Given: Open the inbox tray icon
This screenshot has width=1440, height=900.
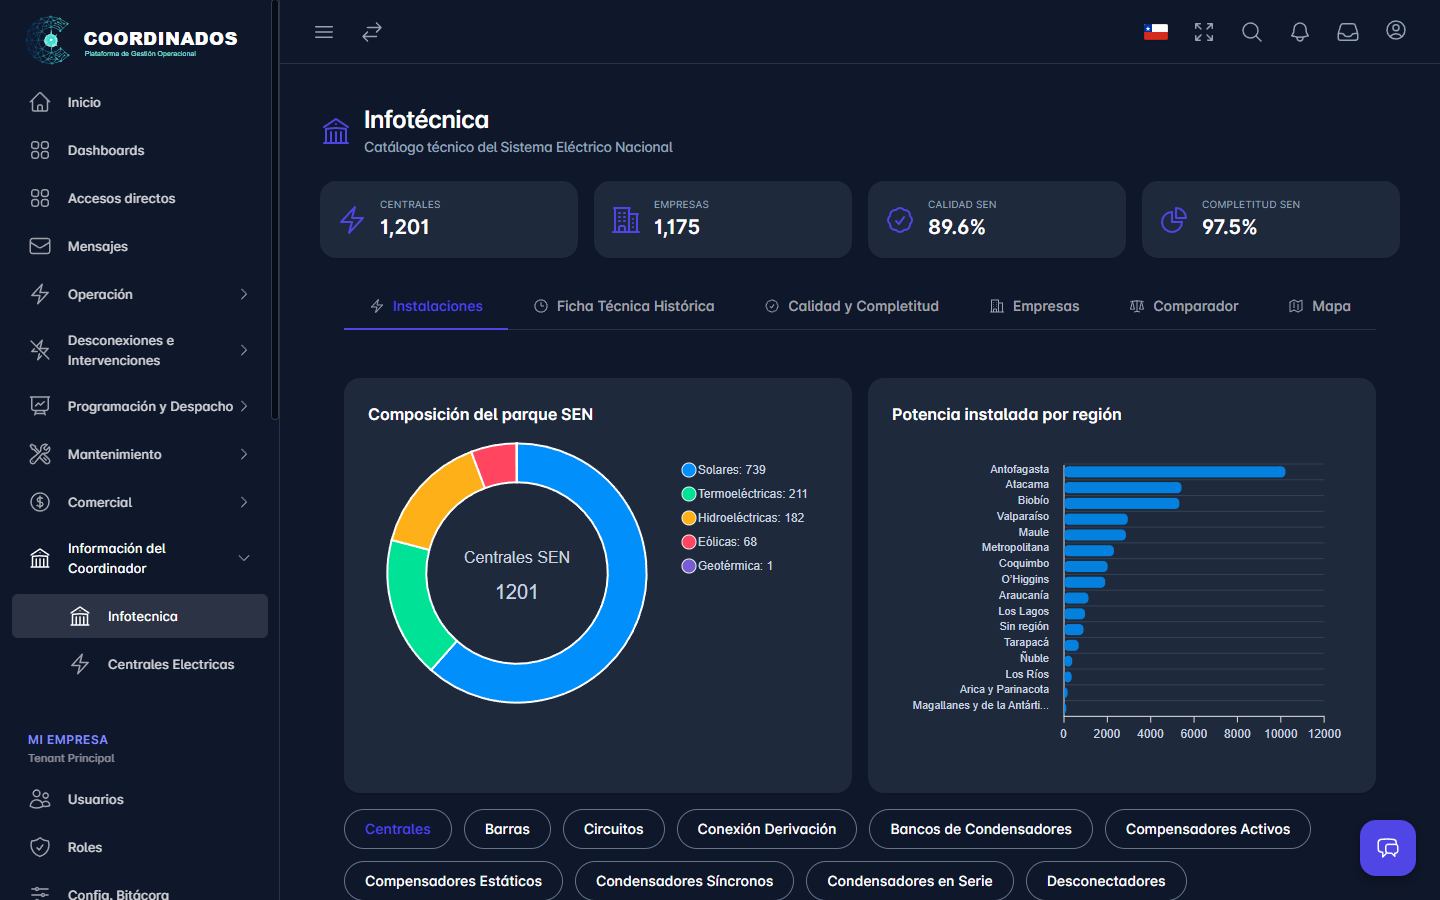Looking at the screenshot, I should [1348, 32].
